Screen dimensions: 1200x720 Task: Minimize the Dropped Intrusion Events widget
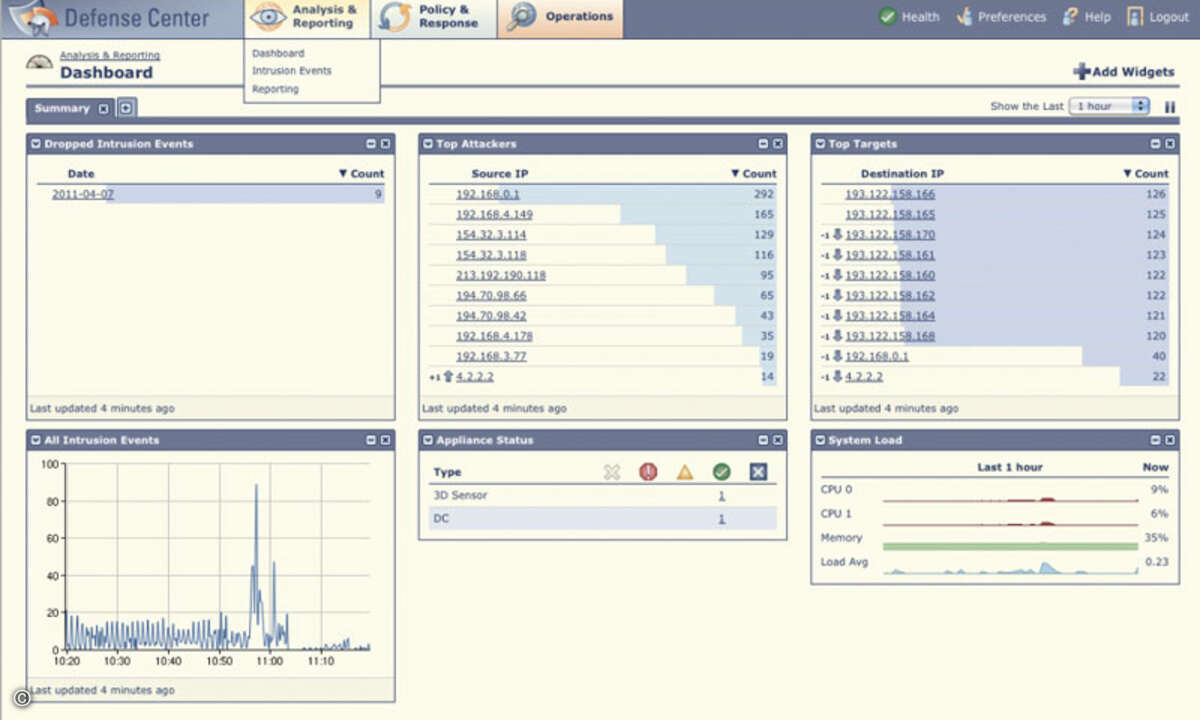coord(371,144)
